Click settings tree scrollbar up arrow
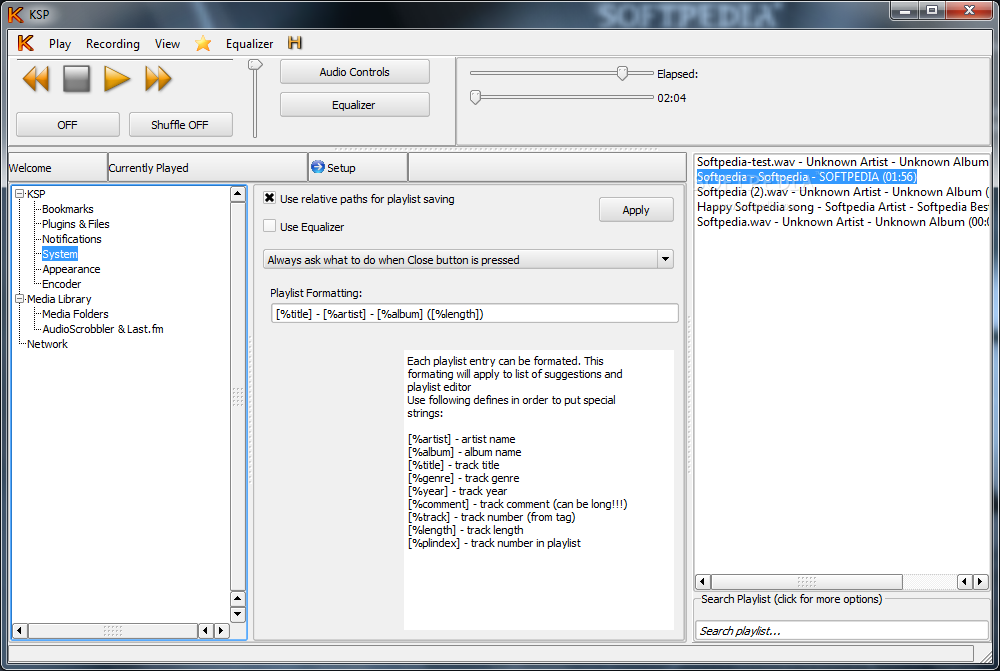This screenshot has height=671, width=1000. [x=238, y=194]
